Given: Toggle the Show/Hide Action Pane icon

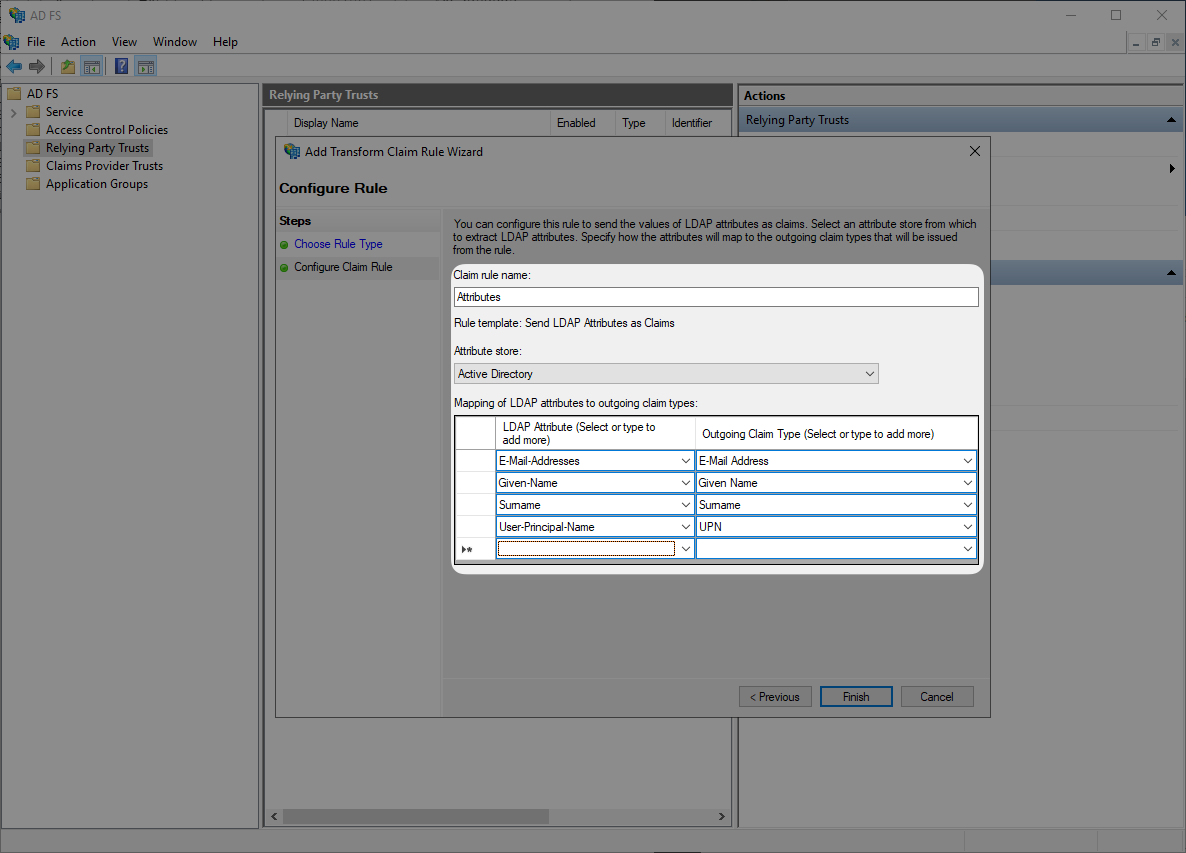Looking at the screenshot, I should click(146, 66).
